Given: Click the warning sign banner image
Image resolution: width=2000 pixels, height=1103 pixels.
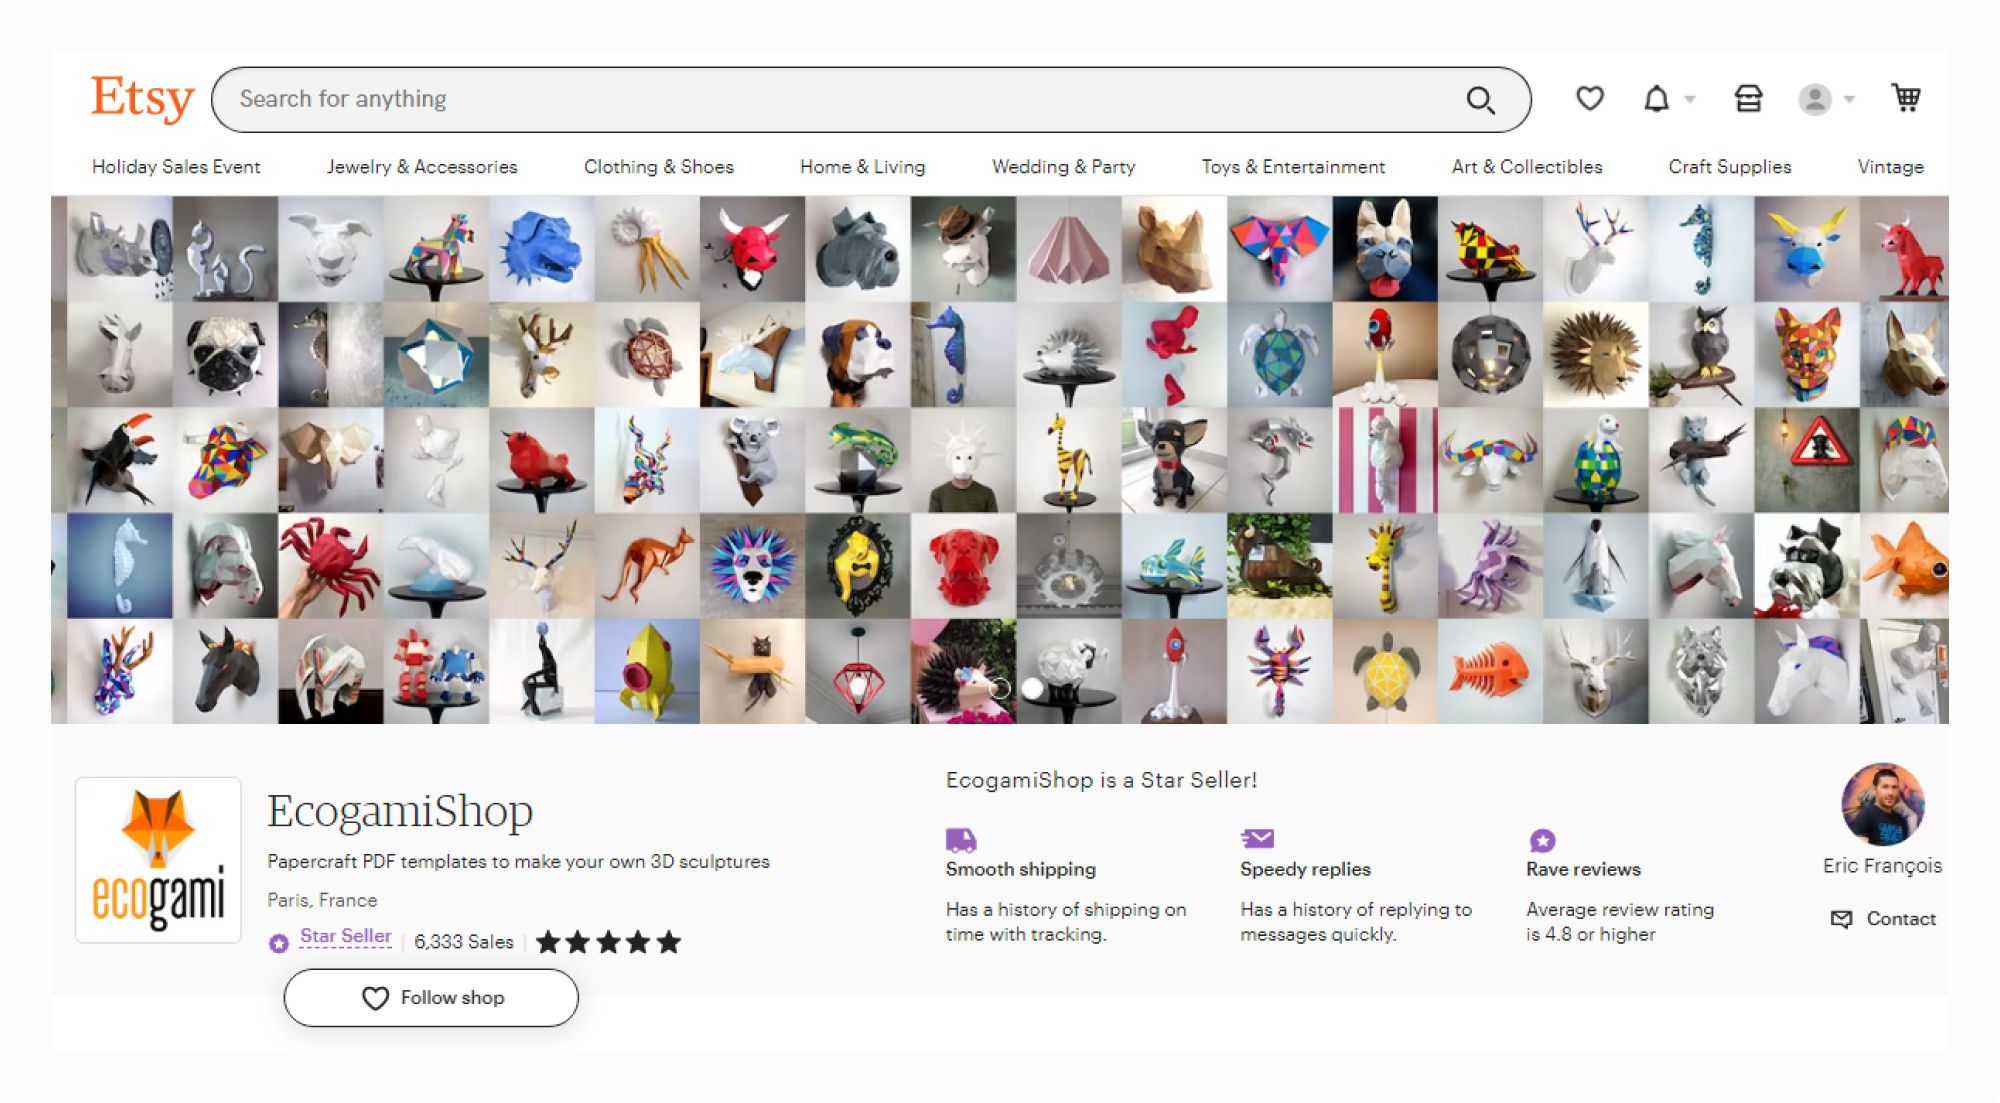Looking at the screenshot, I should (1806, 460).
